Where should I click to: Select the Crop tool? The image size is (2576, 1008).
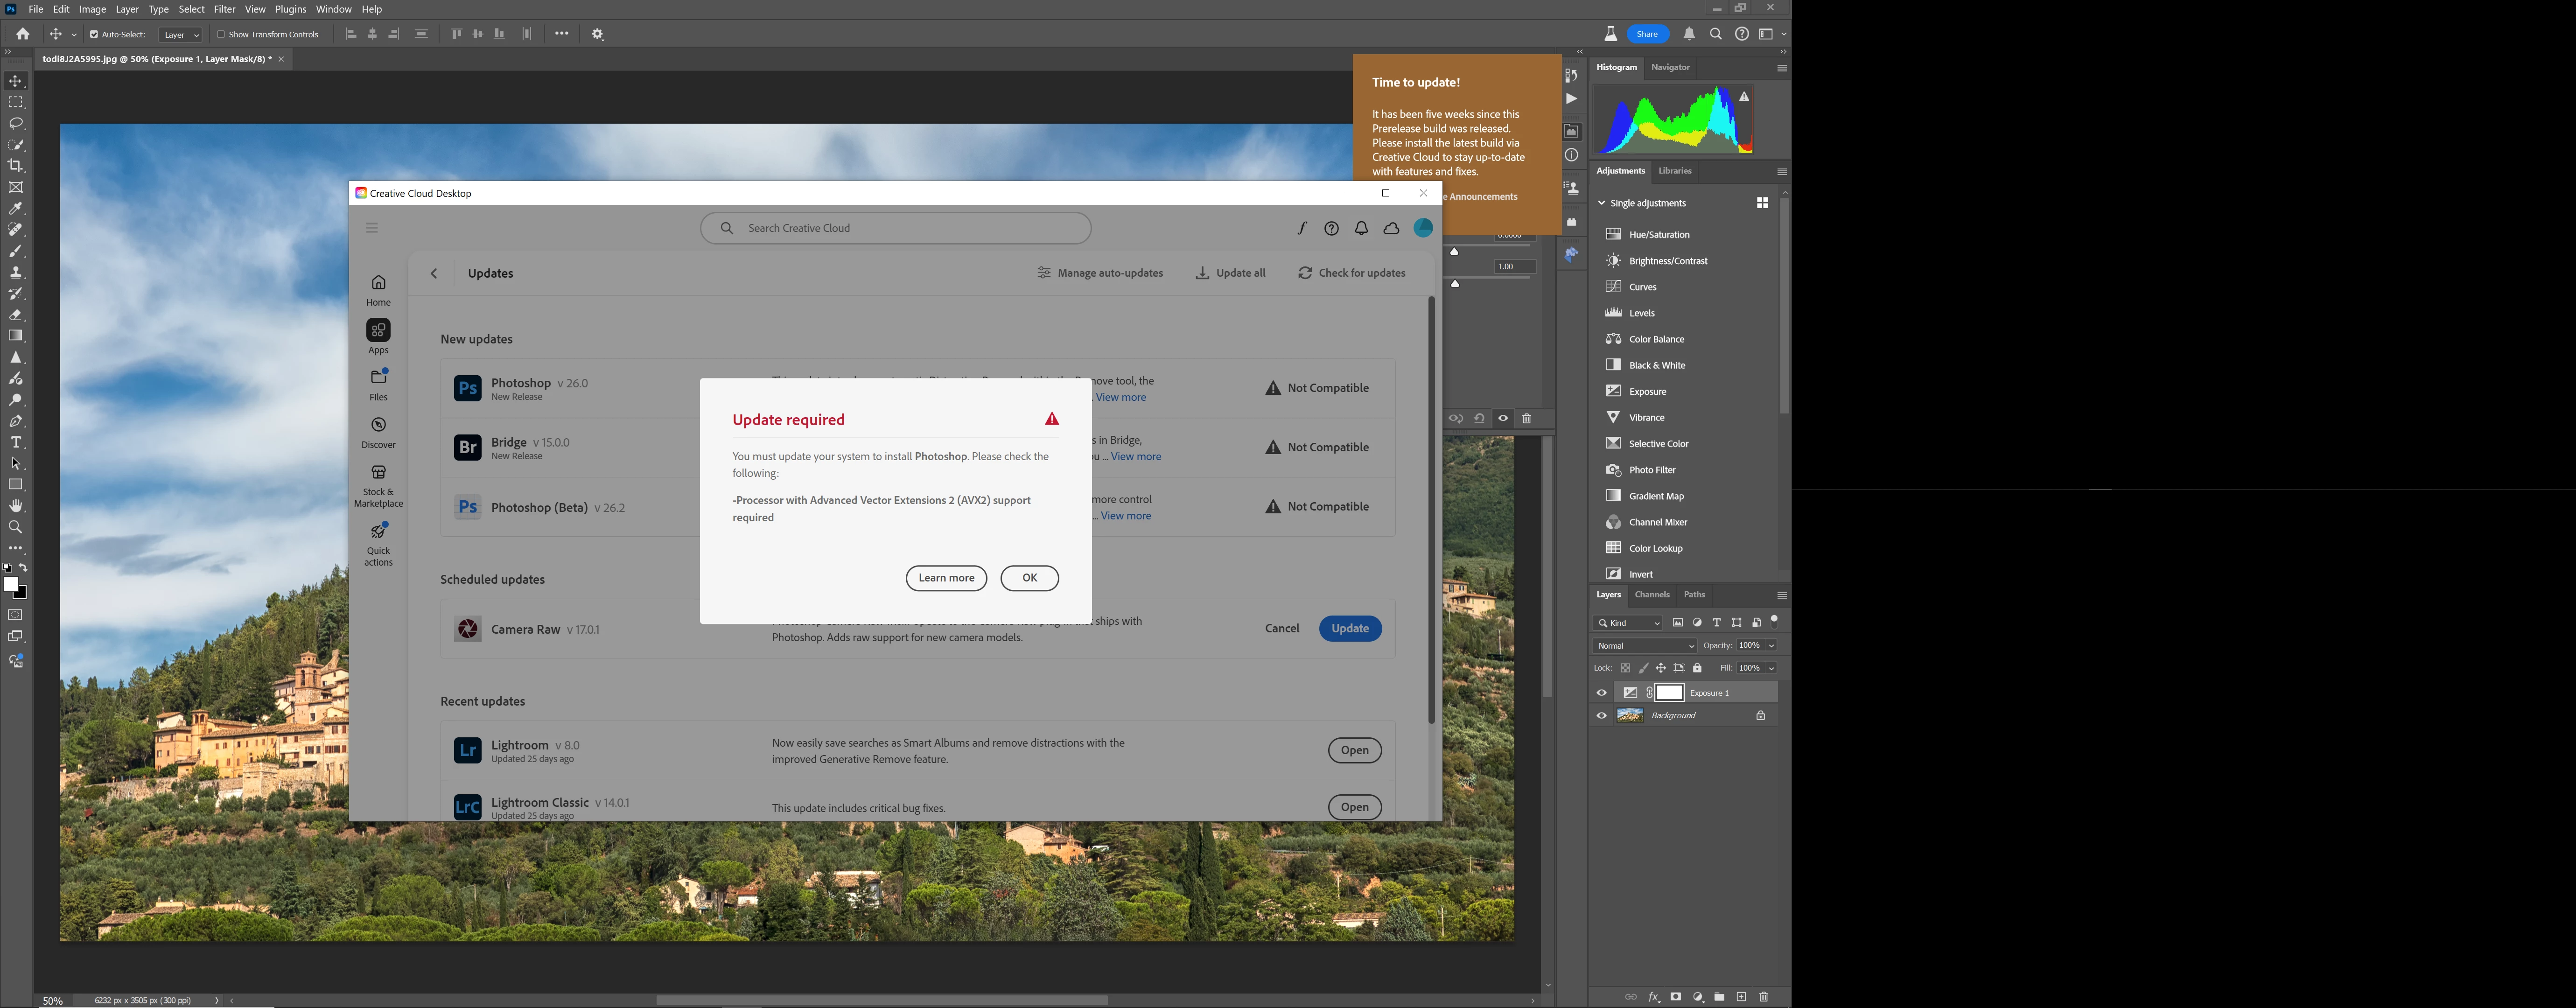click(16, 166)
